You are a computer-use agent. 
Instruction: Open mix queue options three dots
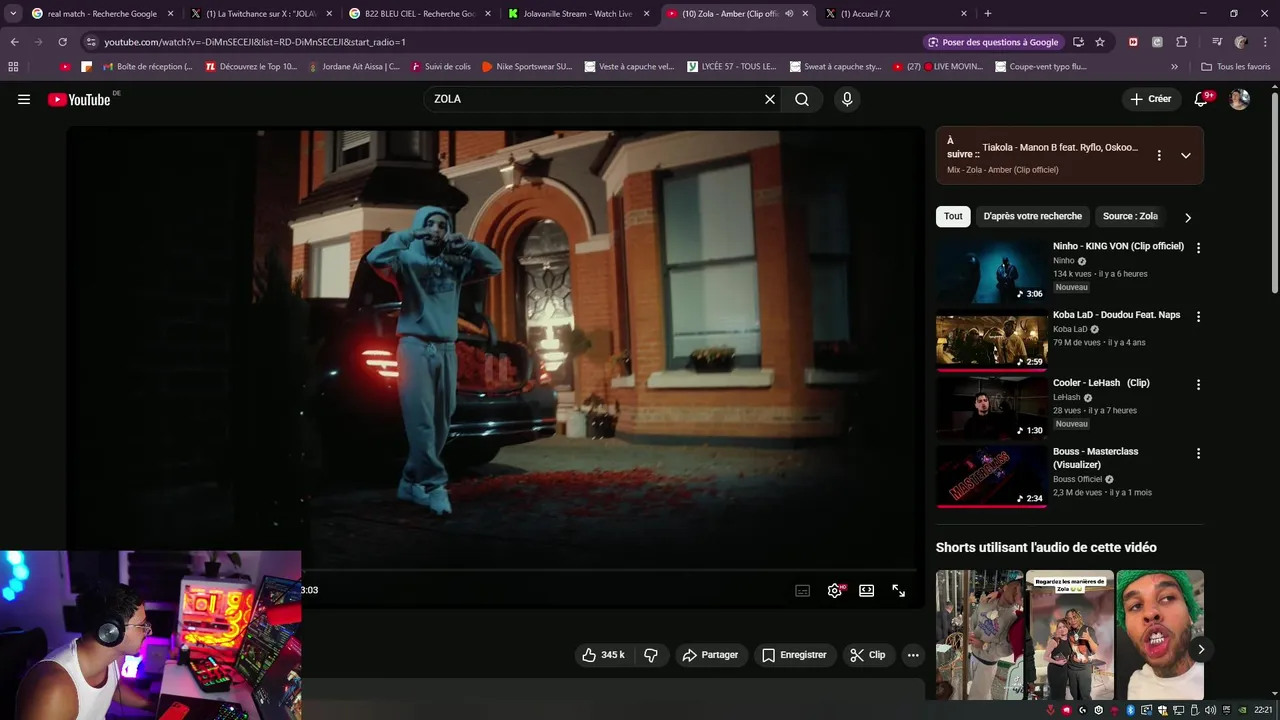1159,155
